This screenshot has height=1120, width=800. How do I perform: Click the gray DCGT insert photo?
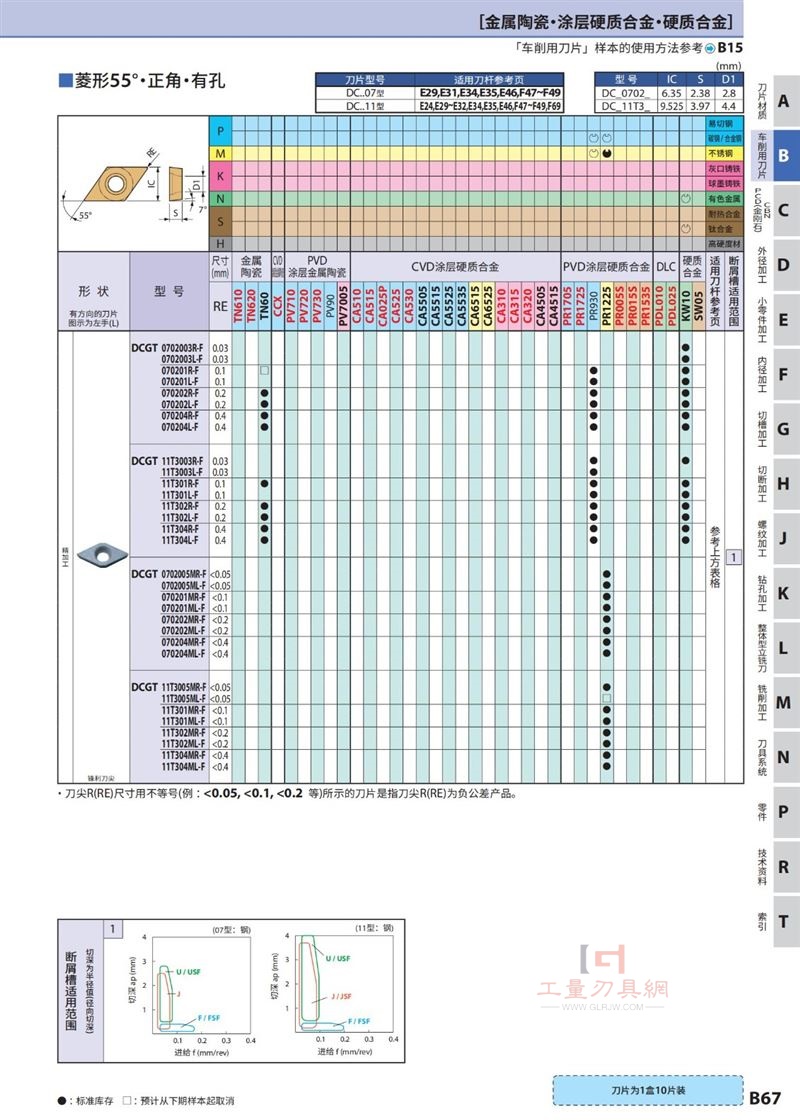(x=101, y=553)
